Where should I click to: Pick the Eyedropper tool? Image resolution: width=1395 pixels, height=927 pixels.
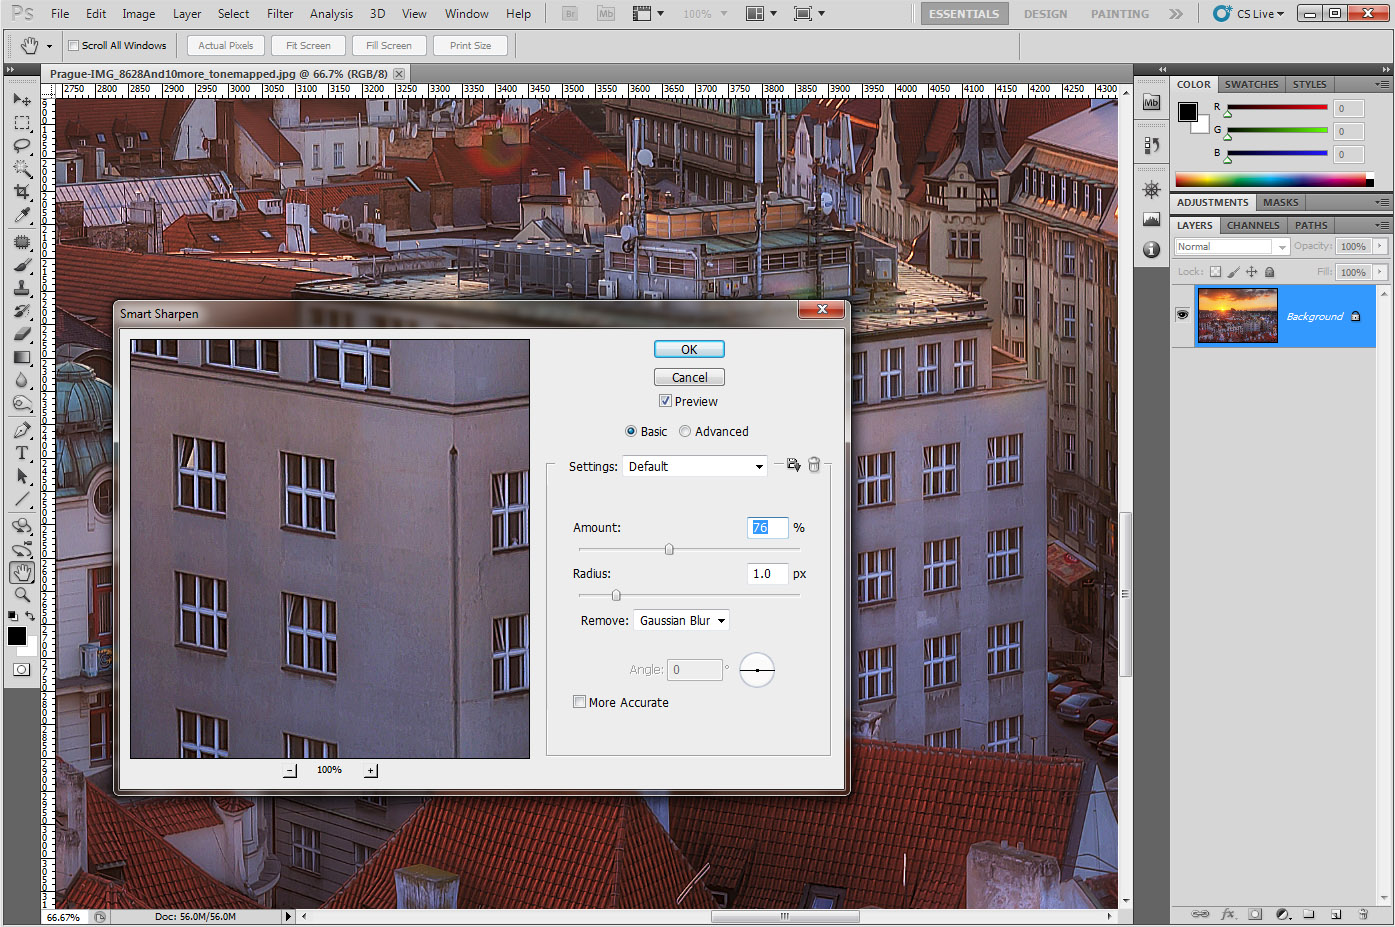click(21, 215)
